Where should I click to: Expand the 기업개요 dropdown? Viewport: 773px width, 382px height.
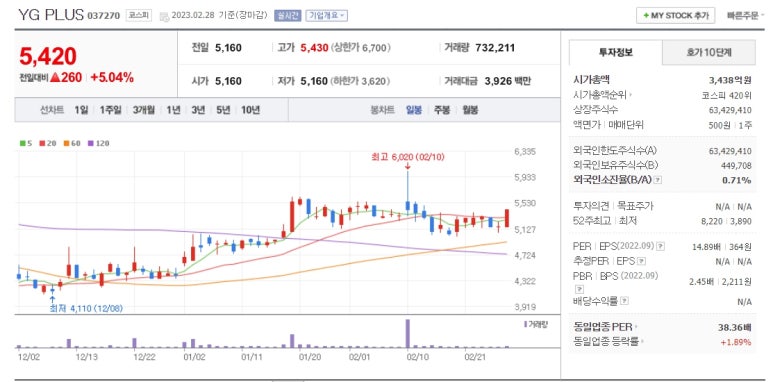coord(326,15)
